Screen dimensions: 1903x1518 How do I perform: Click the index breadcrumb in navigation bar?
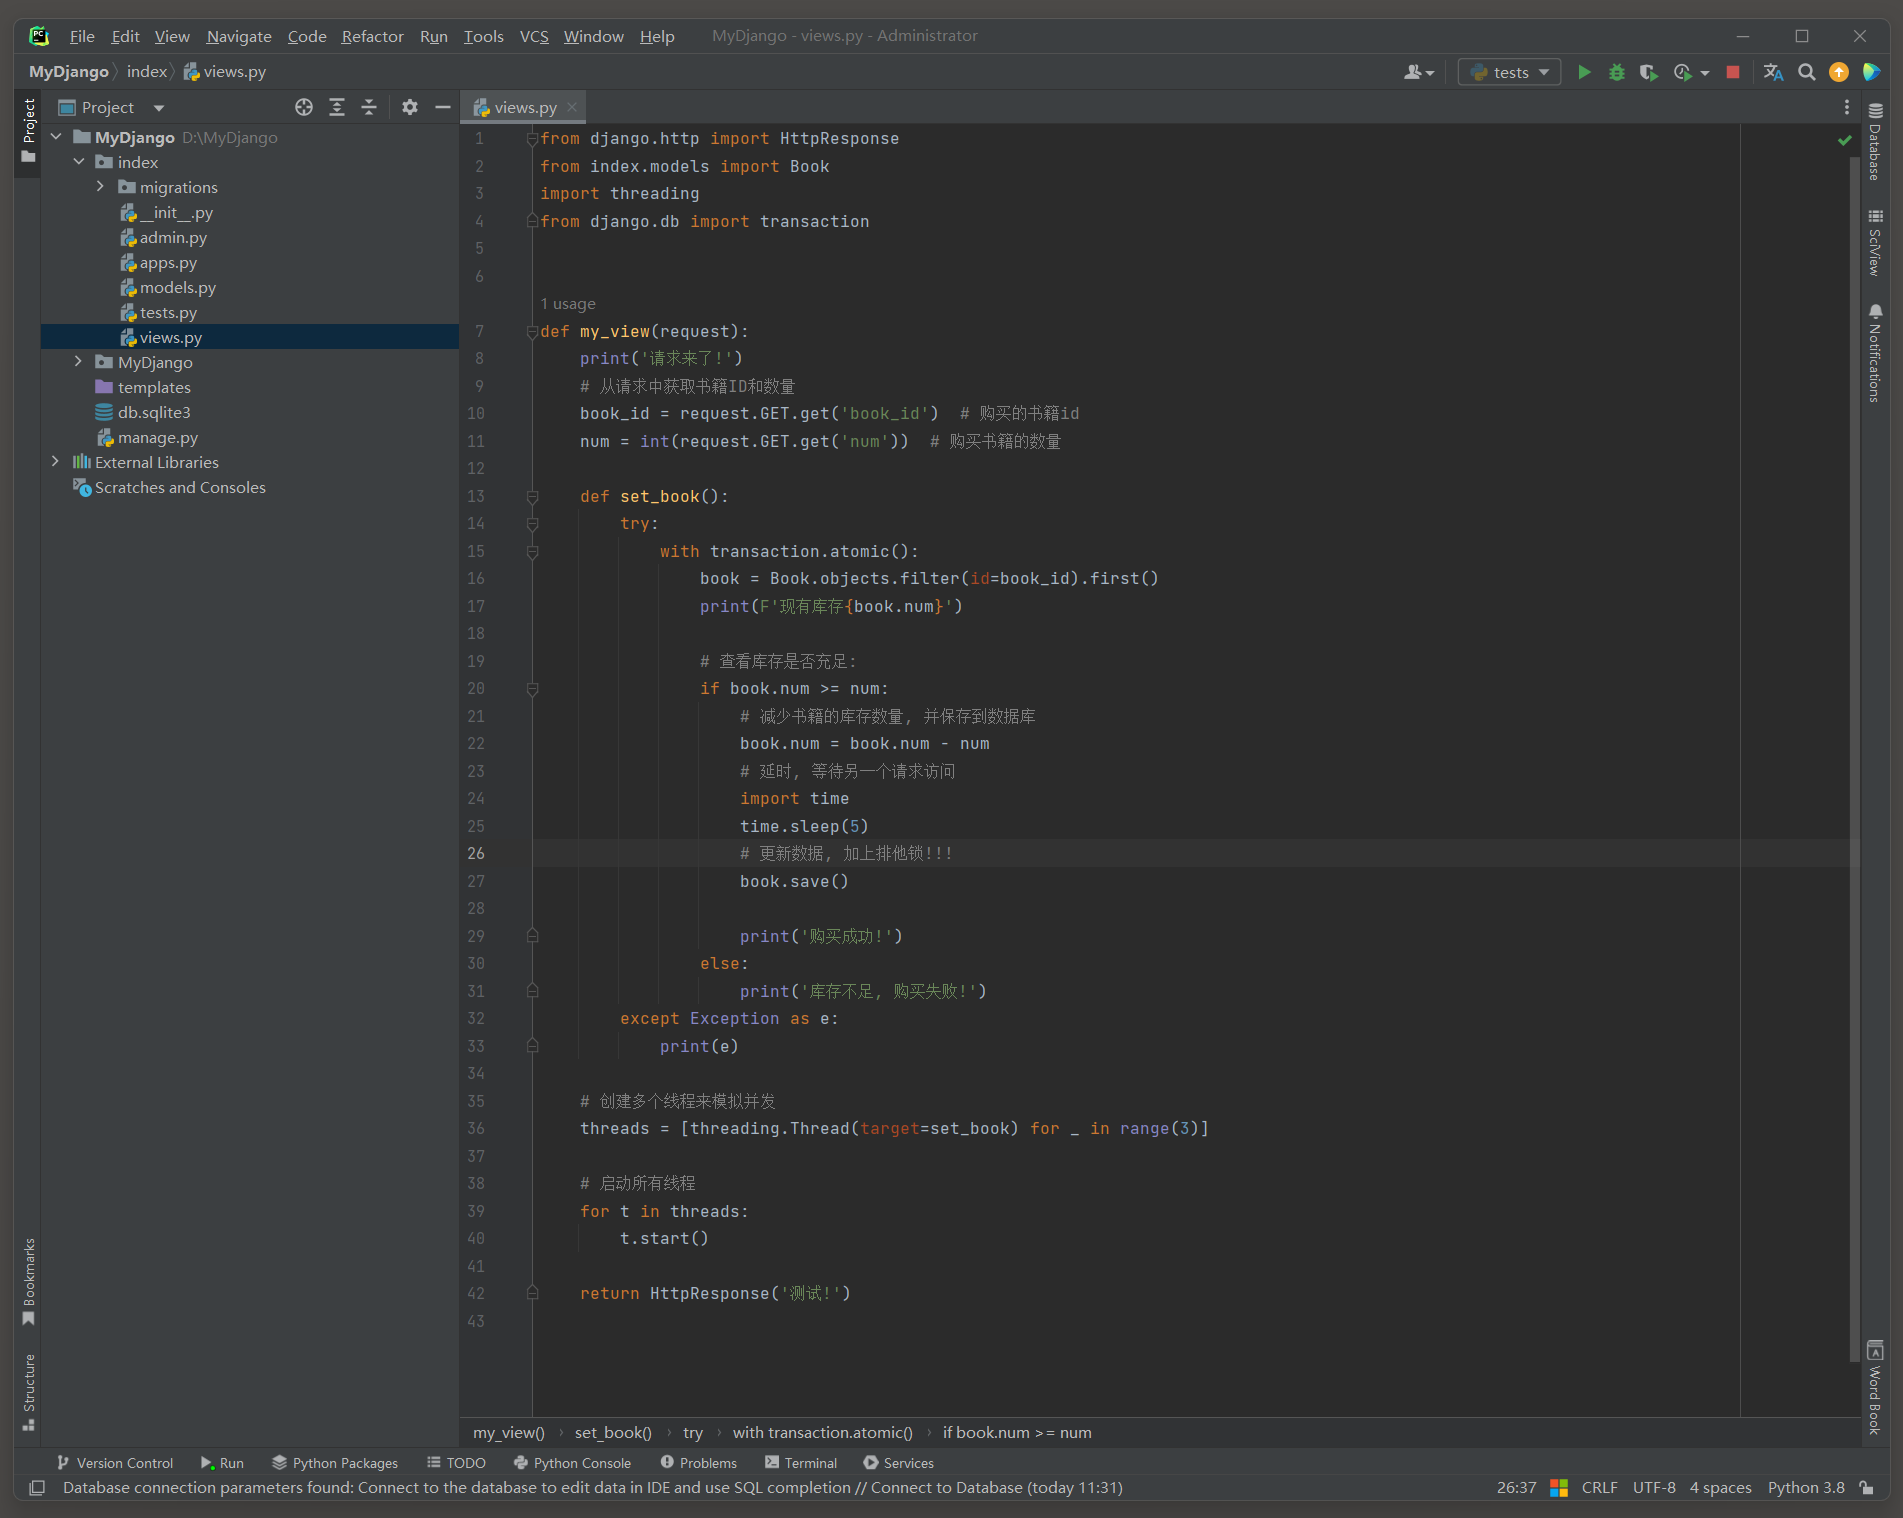tap(147, 72)
